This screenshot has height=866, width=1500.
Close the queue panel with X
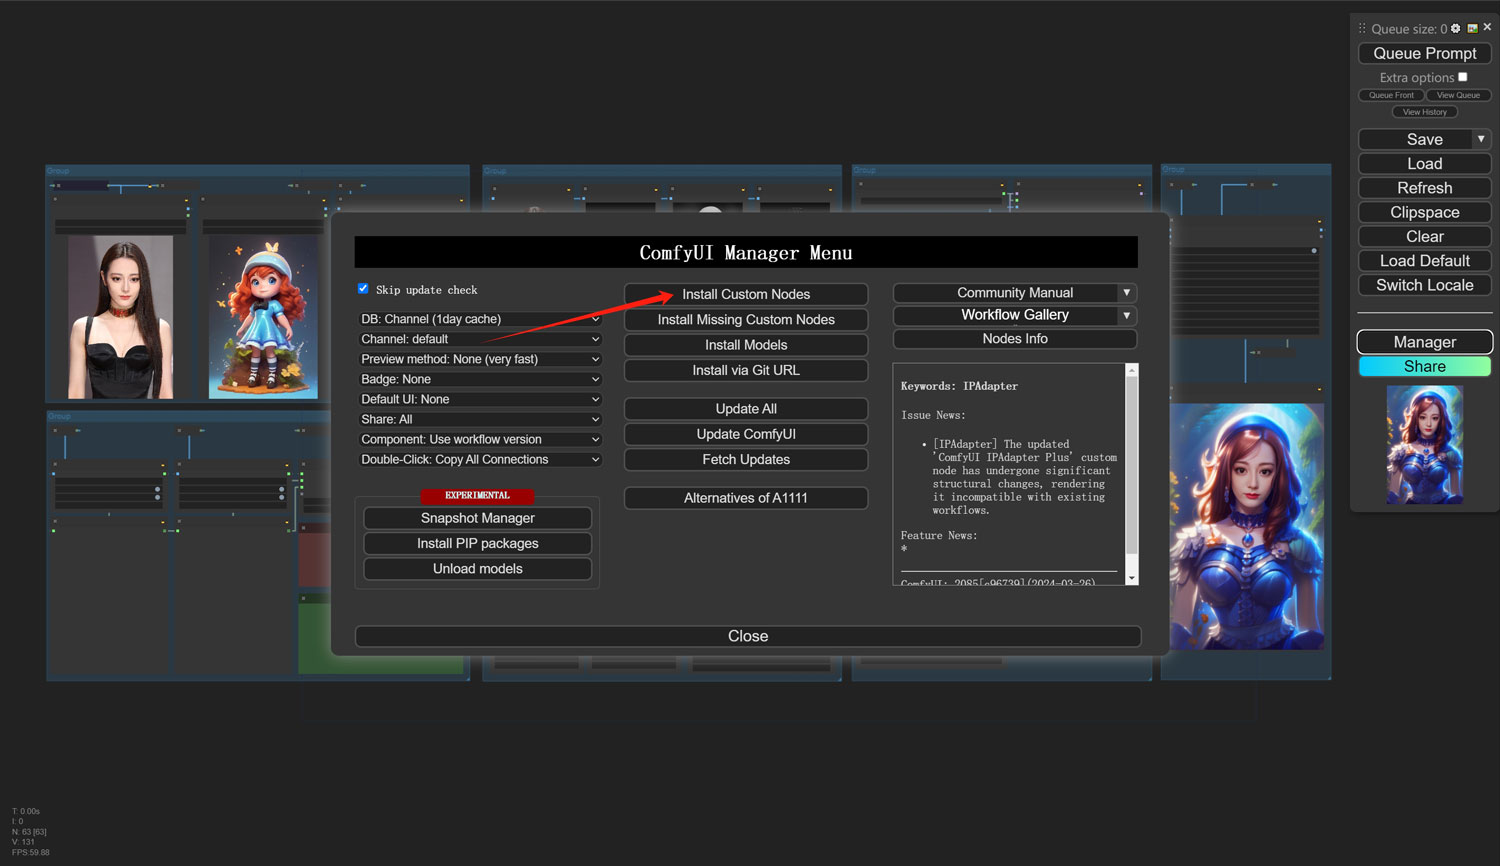tap(1487, 27)
